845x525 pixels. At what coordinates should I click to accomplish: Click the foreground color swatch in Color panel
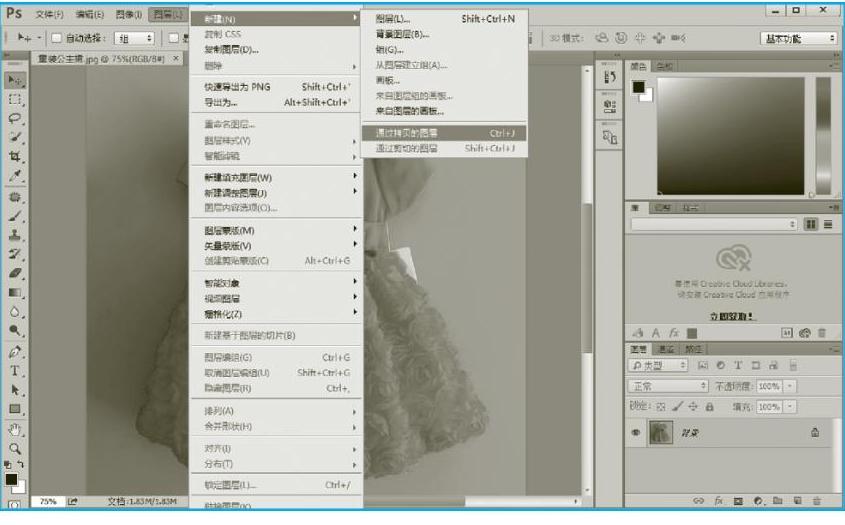coord(638,87)
